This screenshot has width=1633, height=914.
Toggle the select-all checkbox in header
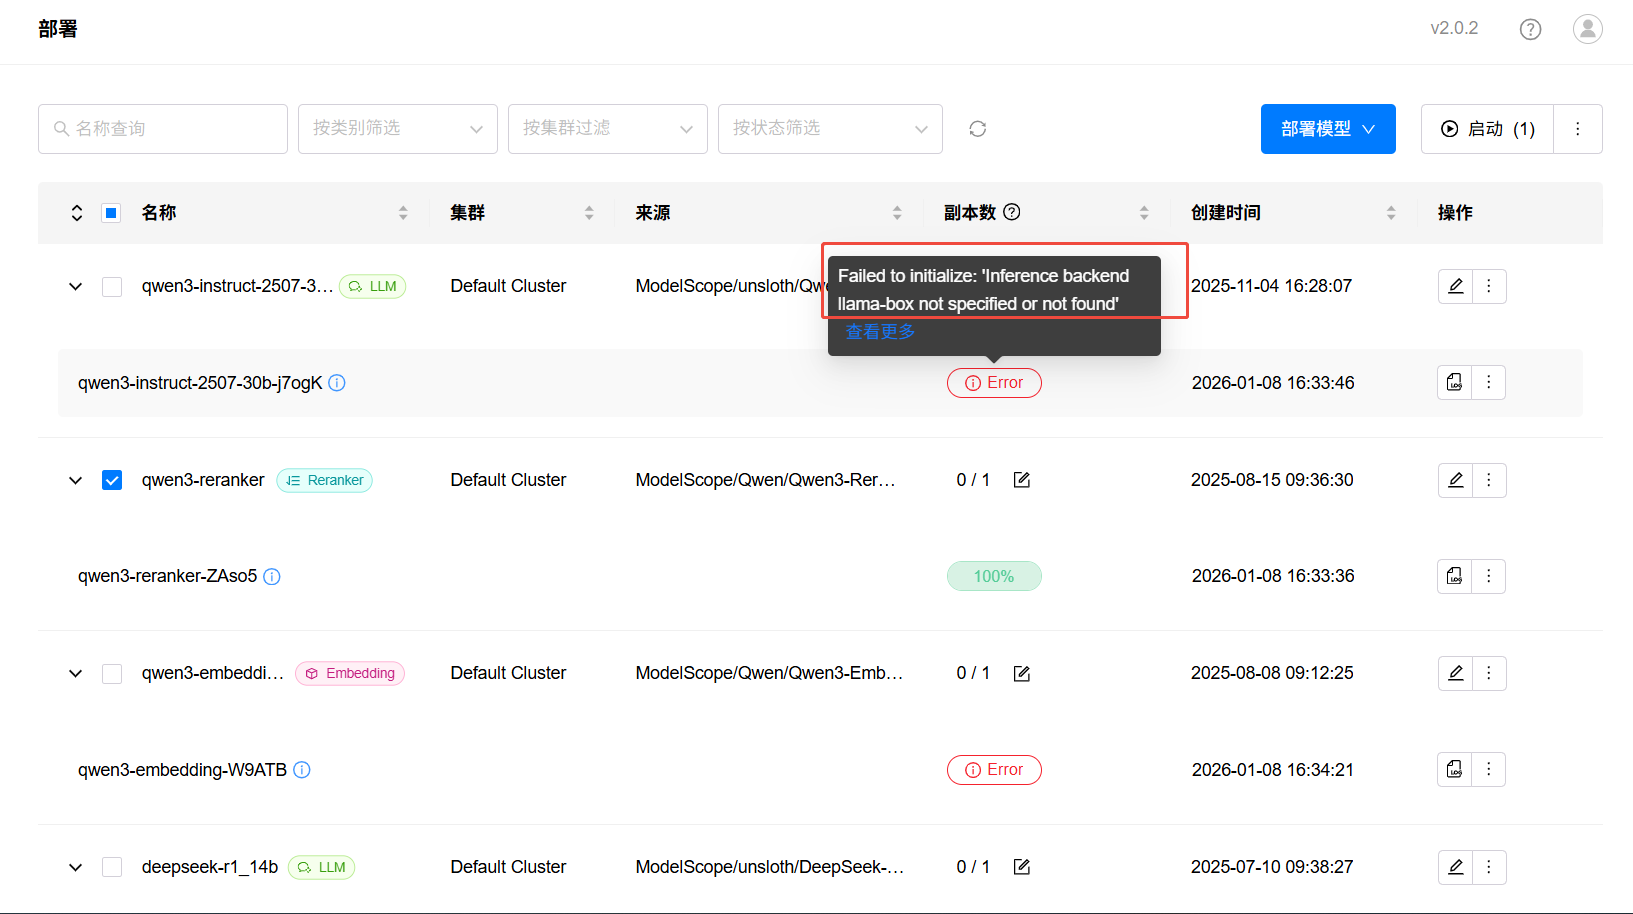(112, 213)
